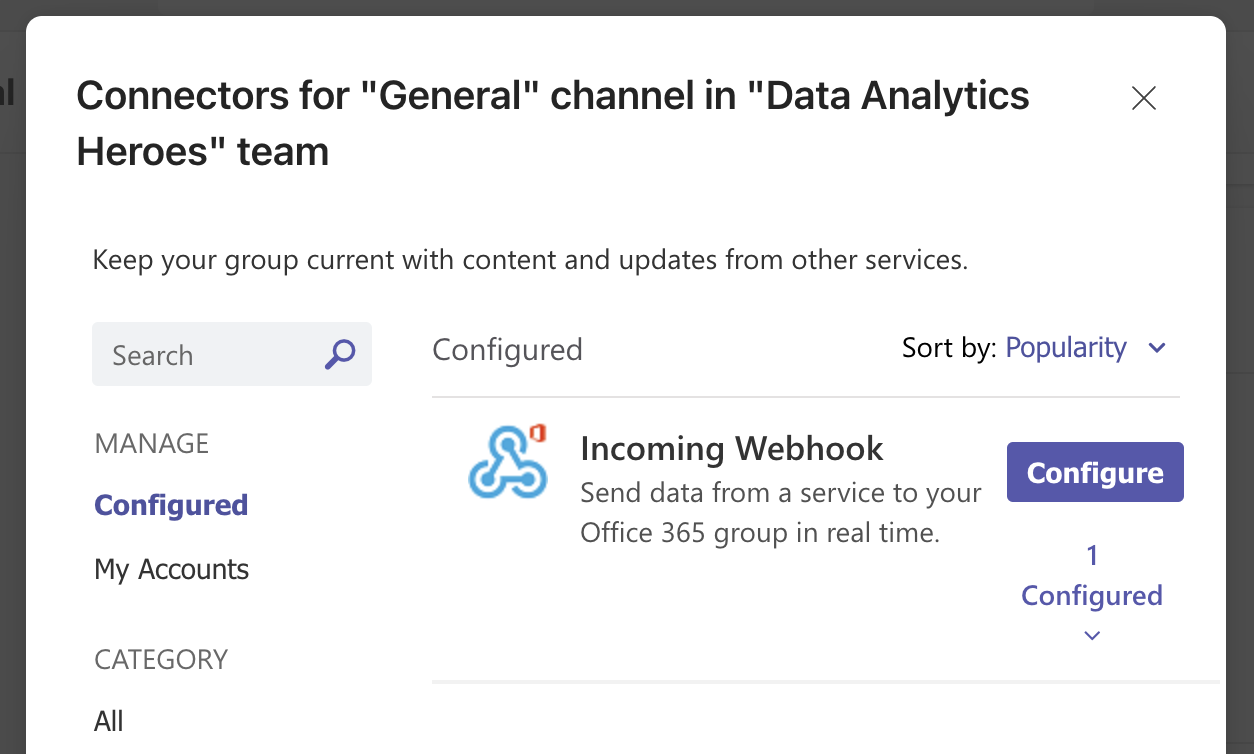Click the CATEGORY section label

tap(161, 659)
